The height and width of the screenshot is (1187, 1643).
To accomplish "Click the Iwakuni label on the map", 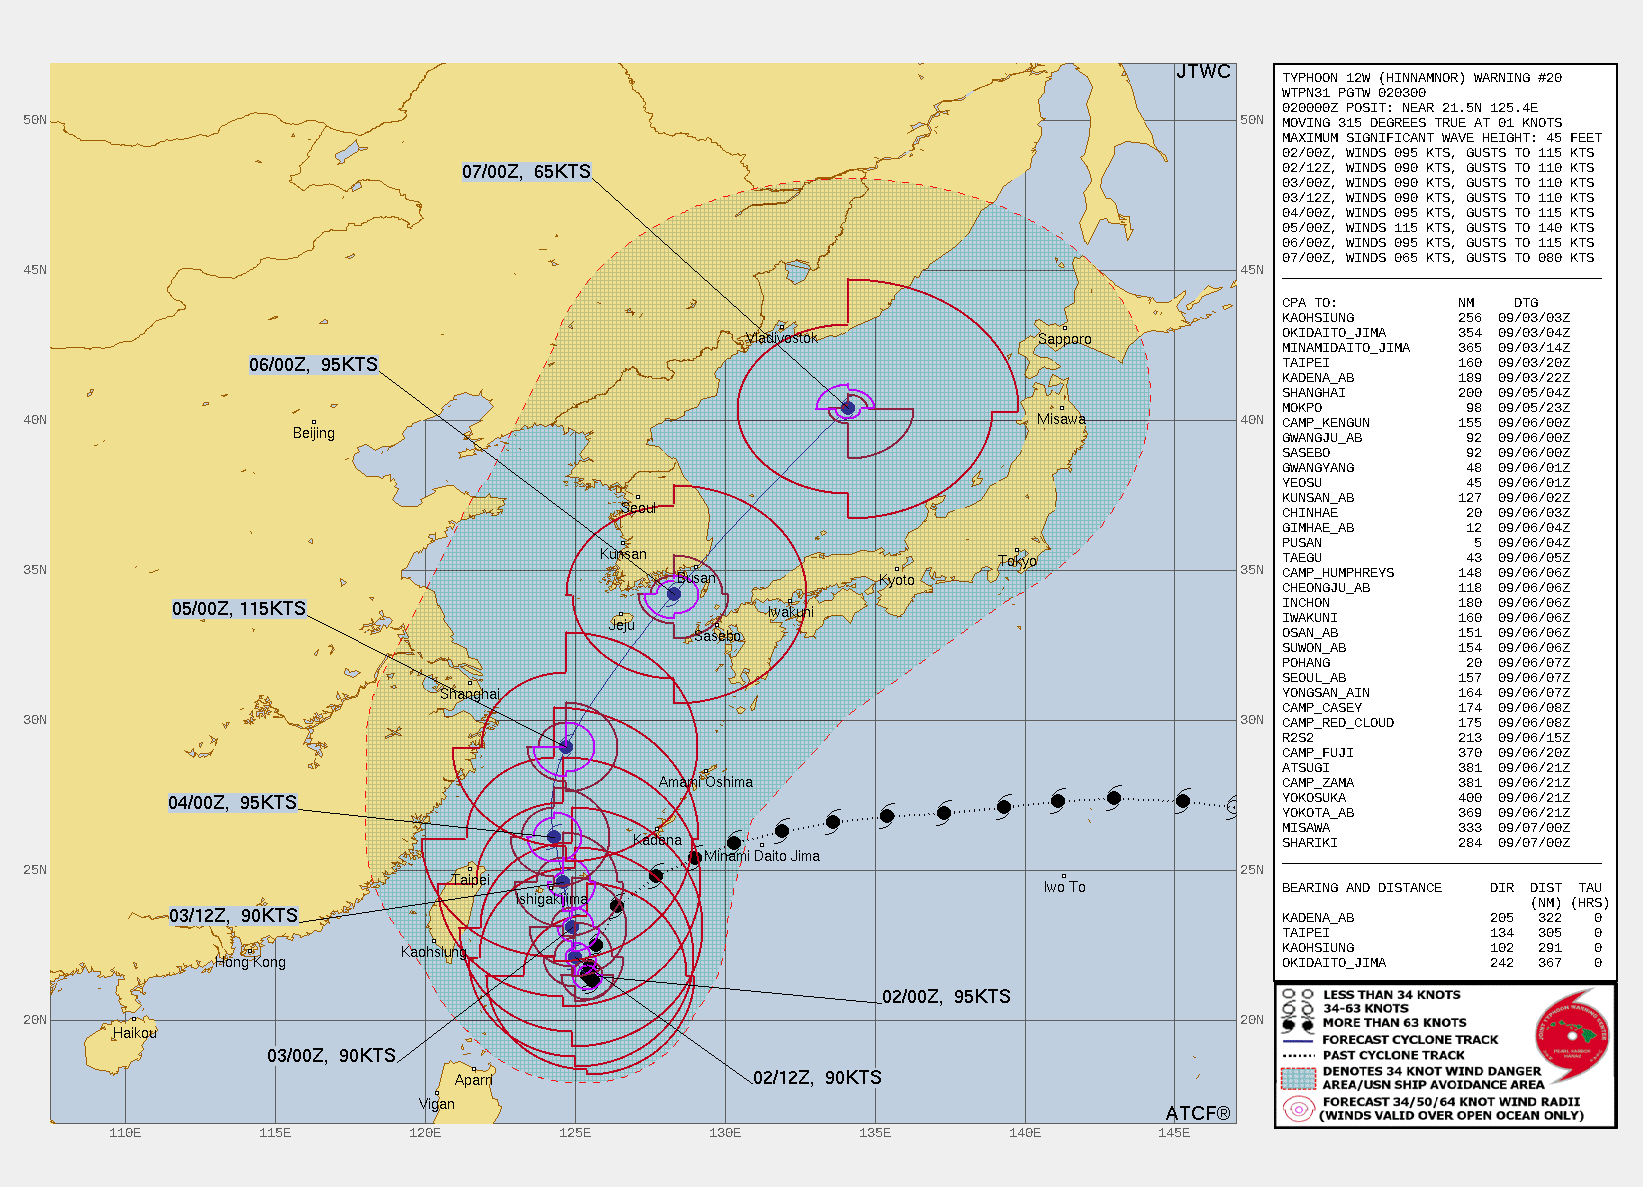I will click(791, 612).
